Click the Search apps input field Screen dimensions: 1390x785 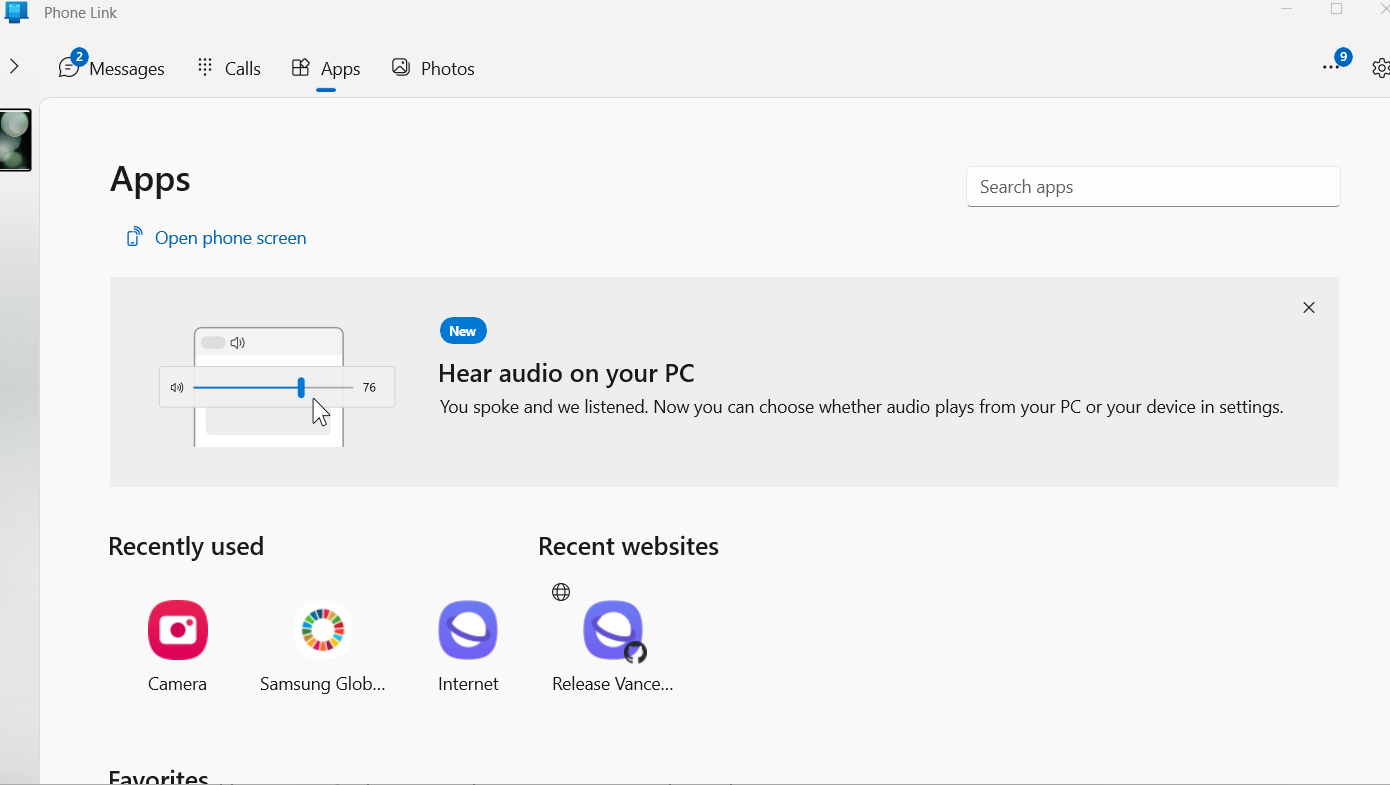[1152, 187]
